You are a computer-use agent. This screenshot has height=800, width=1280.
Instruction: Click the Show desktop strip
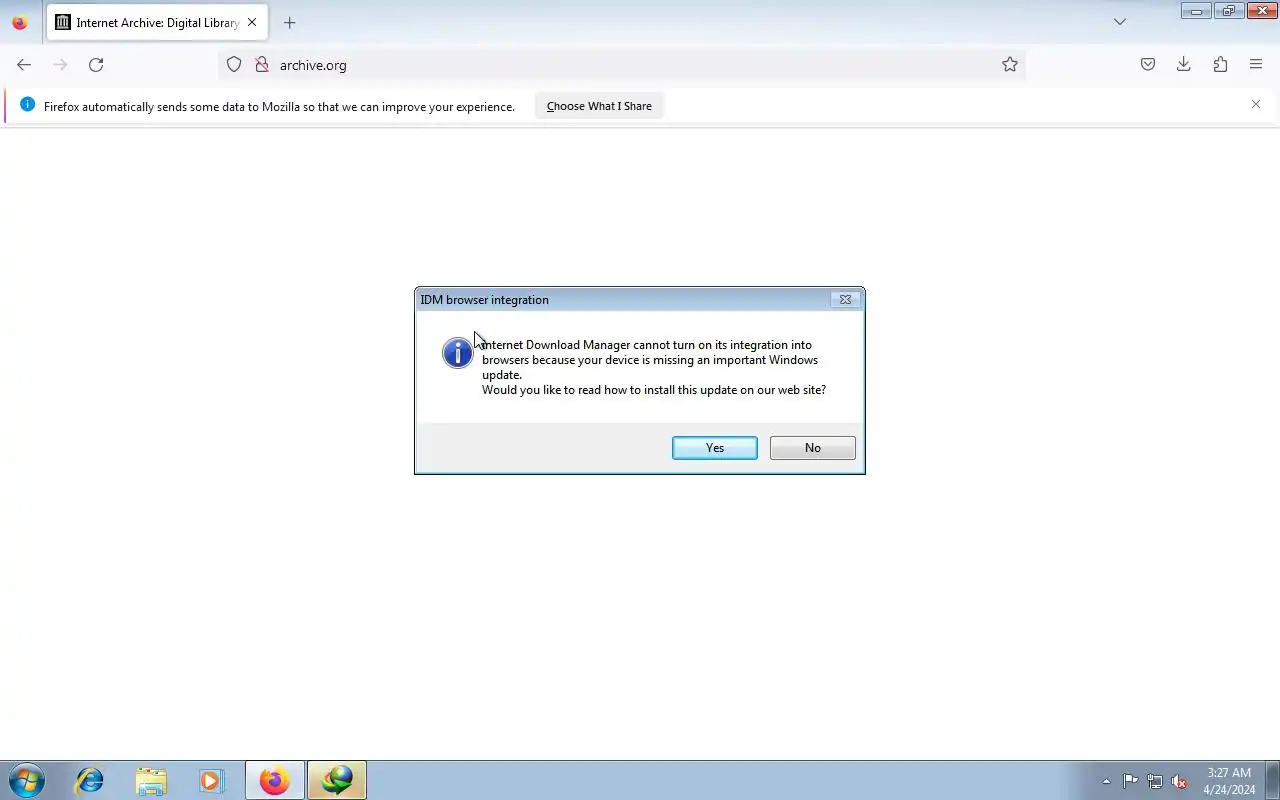[x=1273, y=780]
